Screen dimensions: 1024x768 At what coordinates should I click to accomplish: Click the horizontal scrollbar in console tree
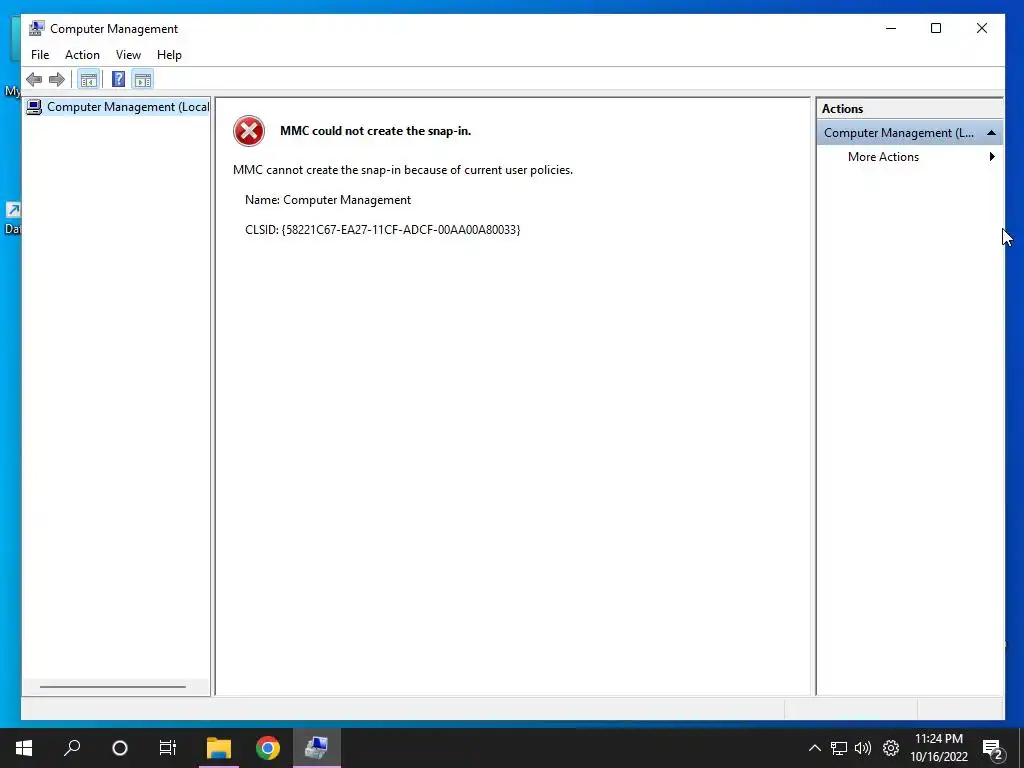click(113, 686)
